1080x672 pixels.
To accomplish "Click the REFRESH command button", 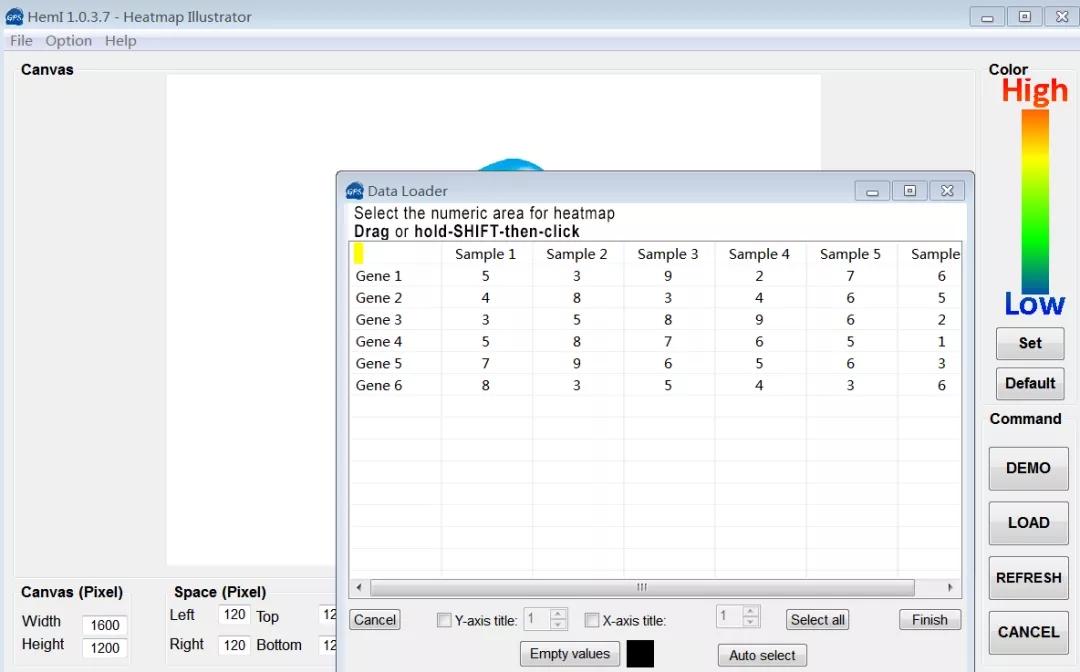I will point(1028,578).
